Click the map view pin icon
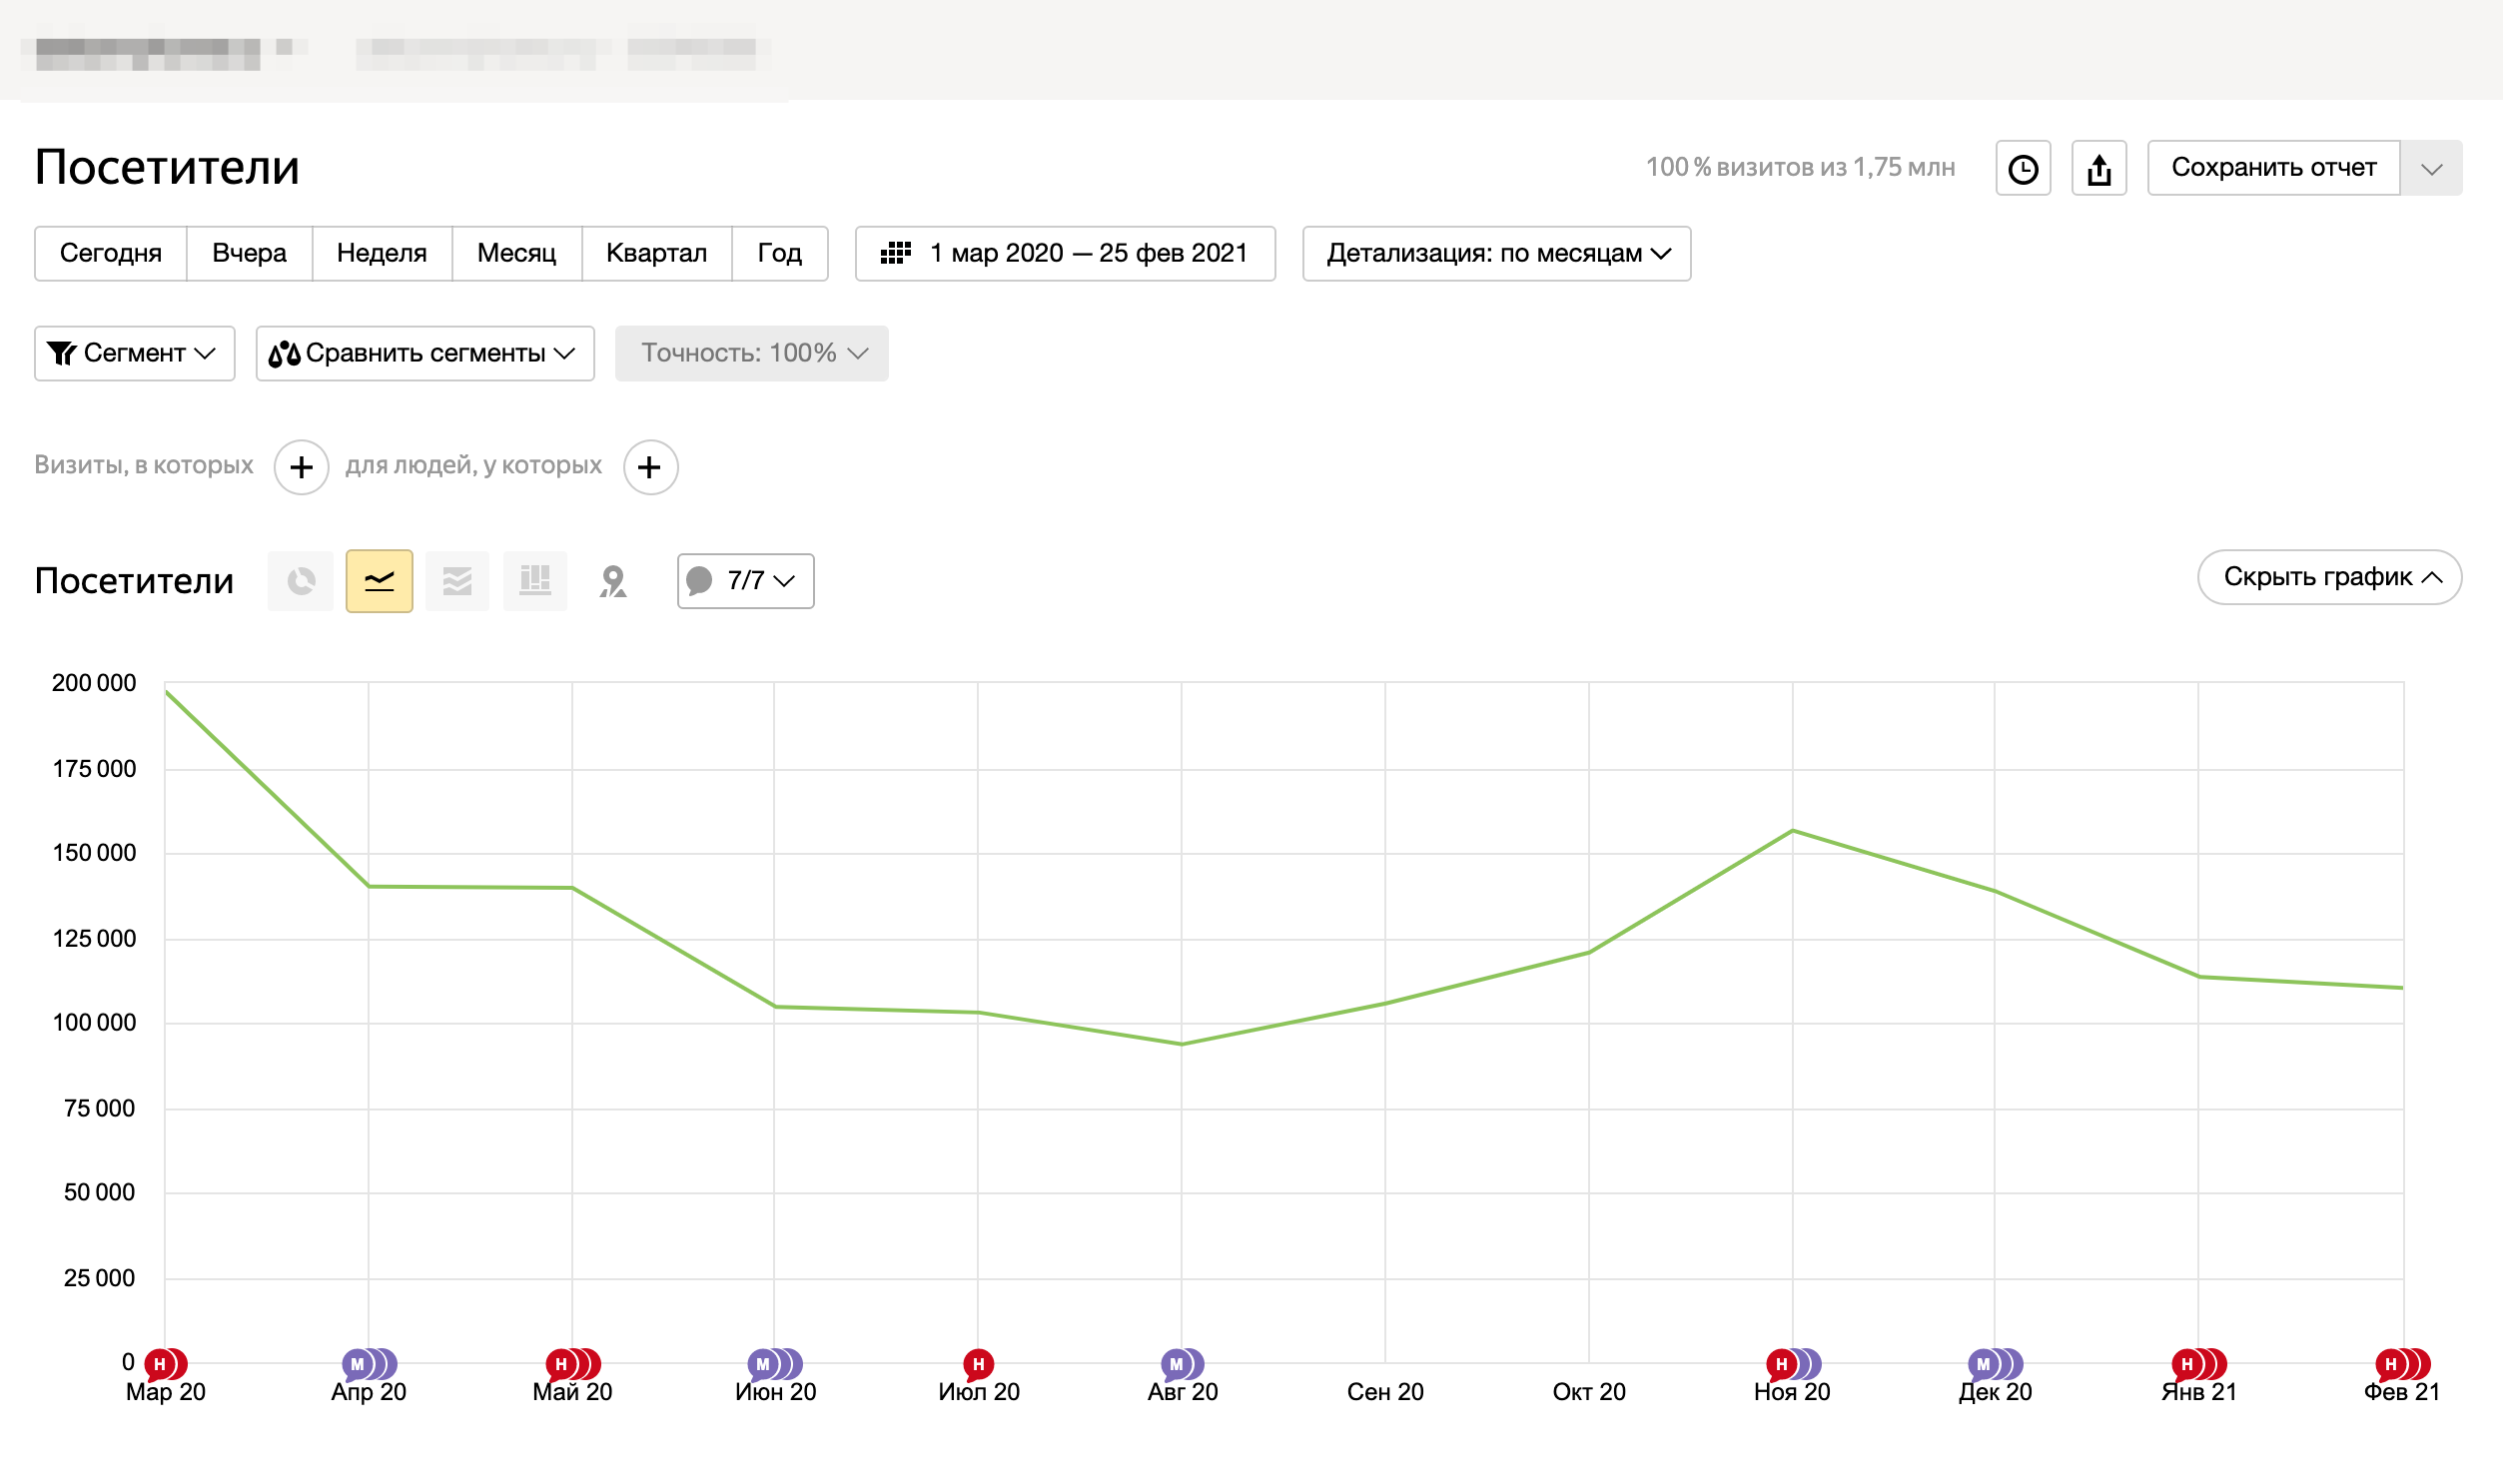This screenshot has width=2503, height=1484. coord(613,581)
